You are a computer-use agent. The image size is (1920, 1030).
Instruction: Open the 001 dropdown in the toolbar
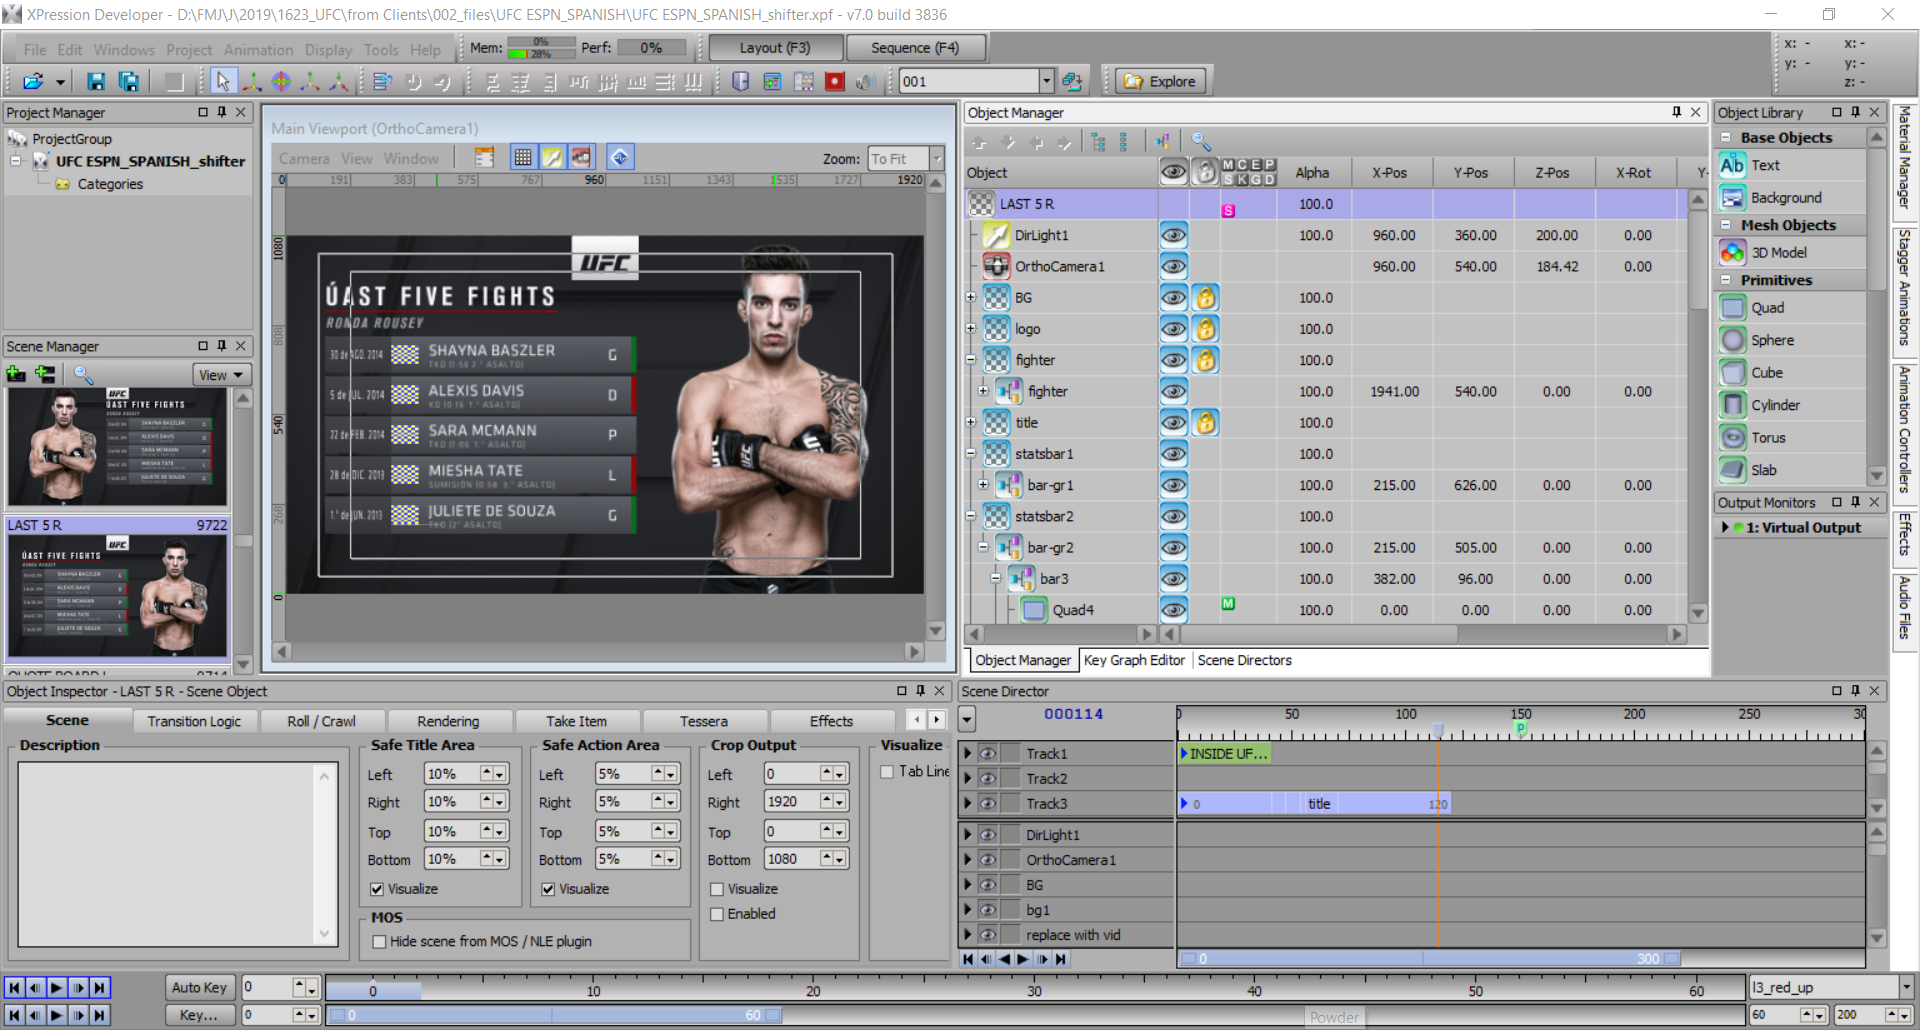coord(1046,81)
